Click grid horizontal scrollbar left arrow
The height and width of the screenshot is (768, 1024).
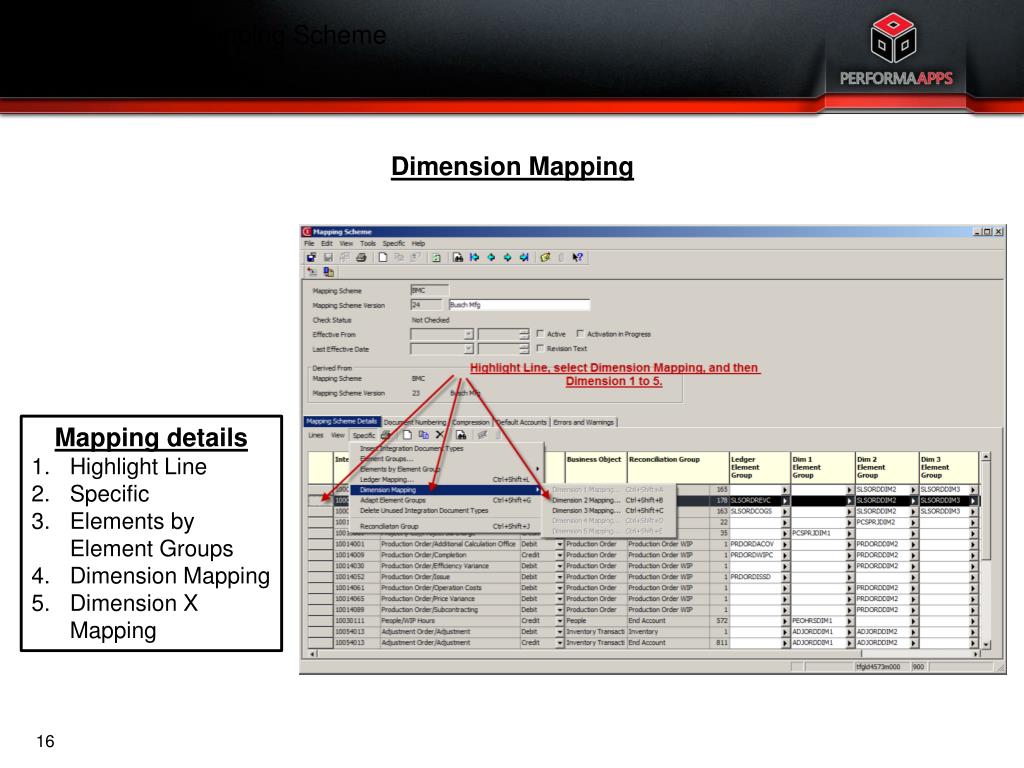coord(312,654)
